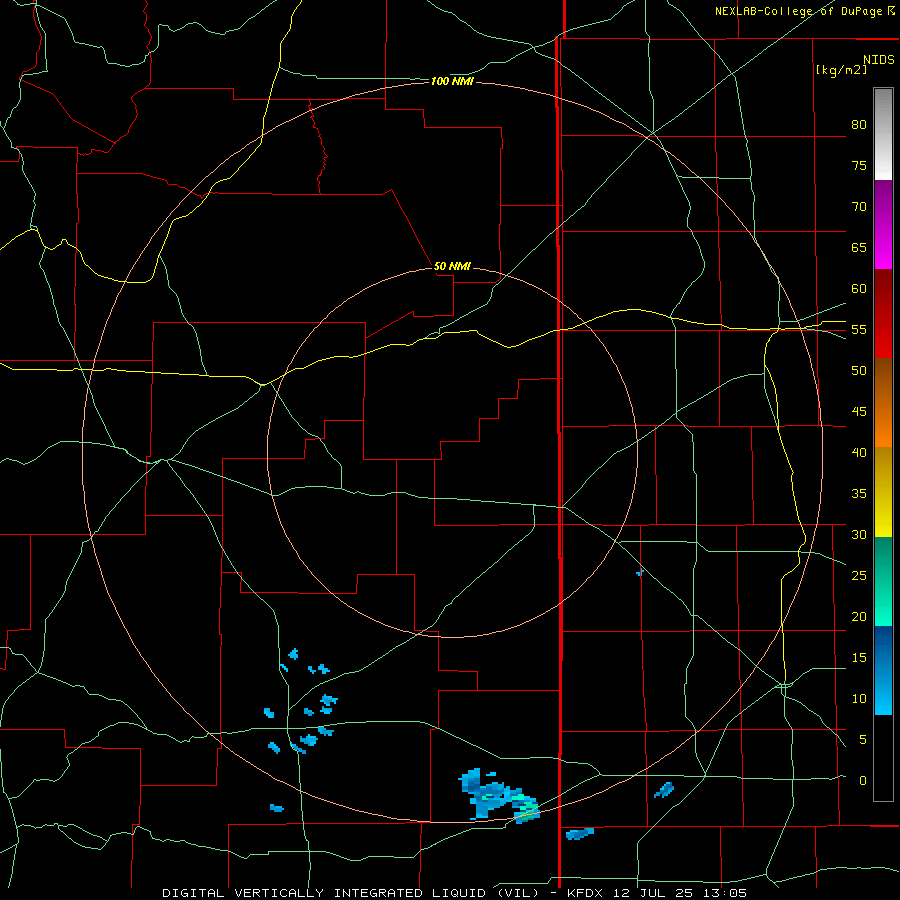Click the 40 value on the color scale
This screenshot has height=900, width=900.
click(859, 452)
